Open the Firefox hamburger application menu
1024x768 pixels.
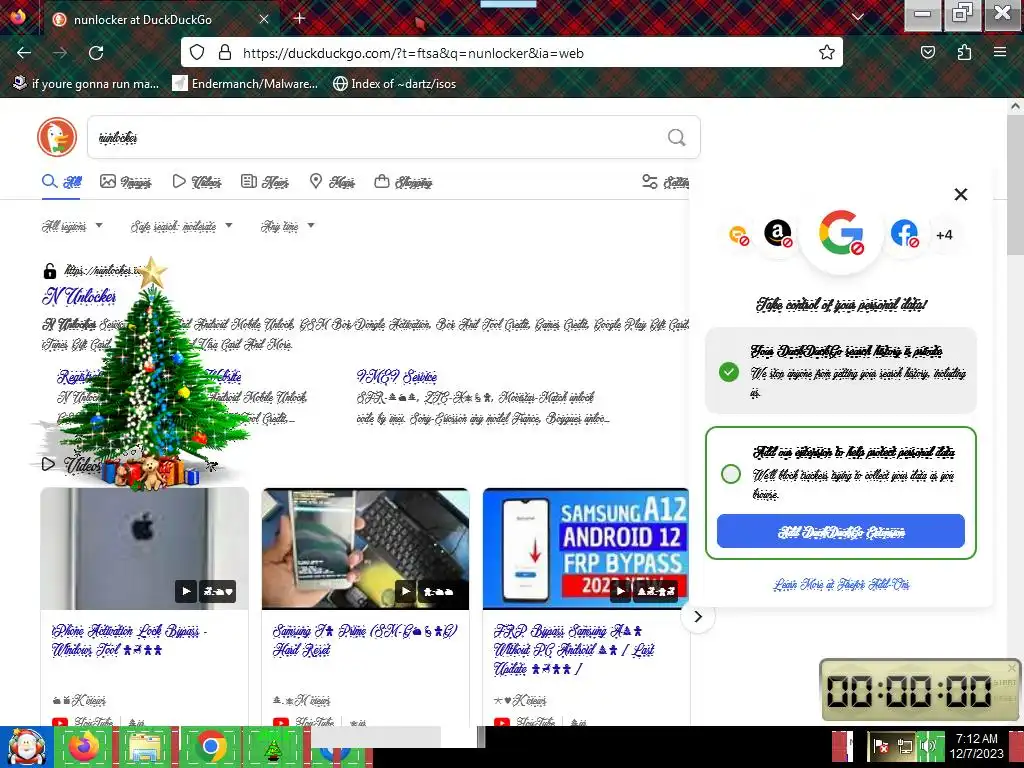tap(1000, 52)
